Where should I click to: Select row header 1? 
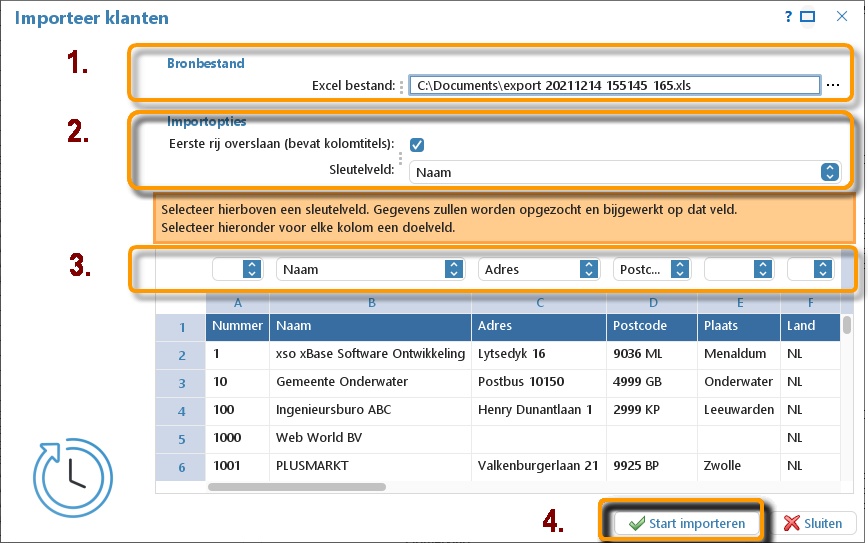click(x=181, y=327)
